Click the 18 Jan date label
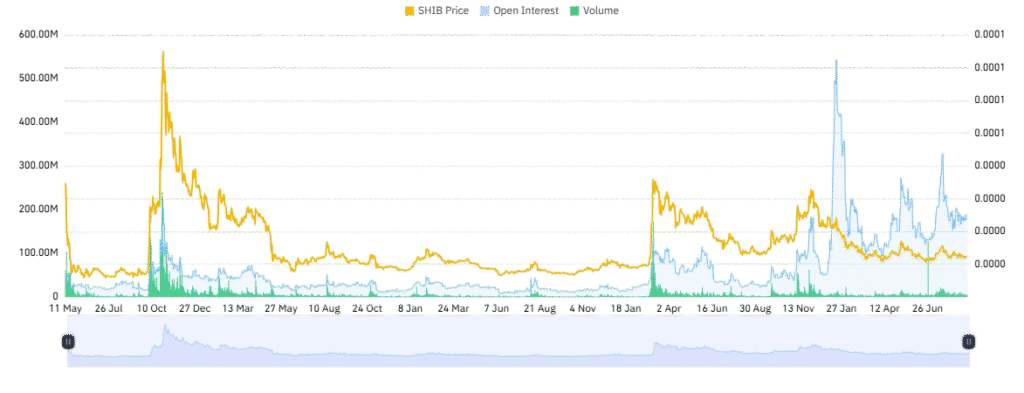The width and height of the screenshot is (1024, 393). [626, 308]
